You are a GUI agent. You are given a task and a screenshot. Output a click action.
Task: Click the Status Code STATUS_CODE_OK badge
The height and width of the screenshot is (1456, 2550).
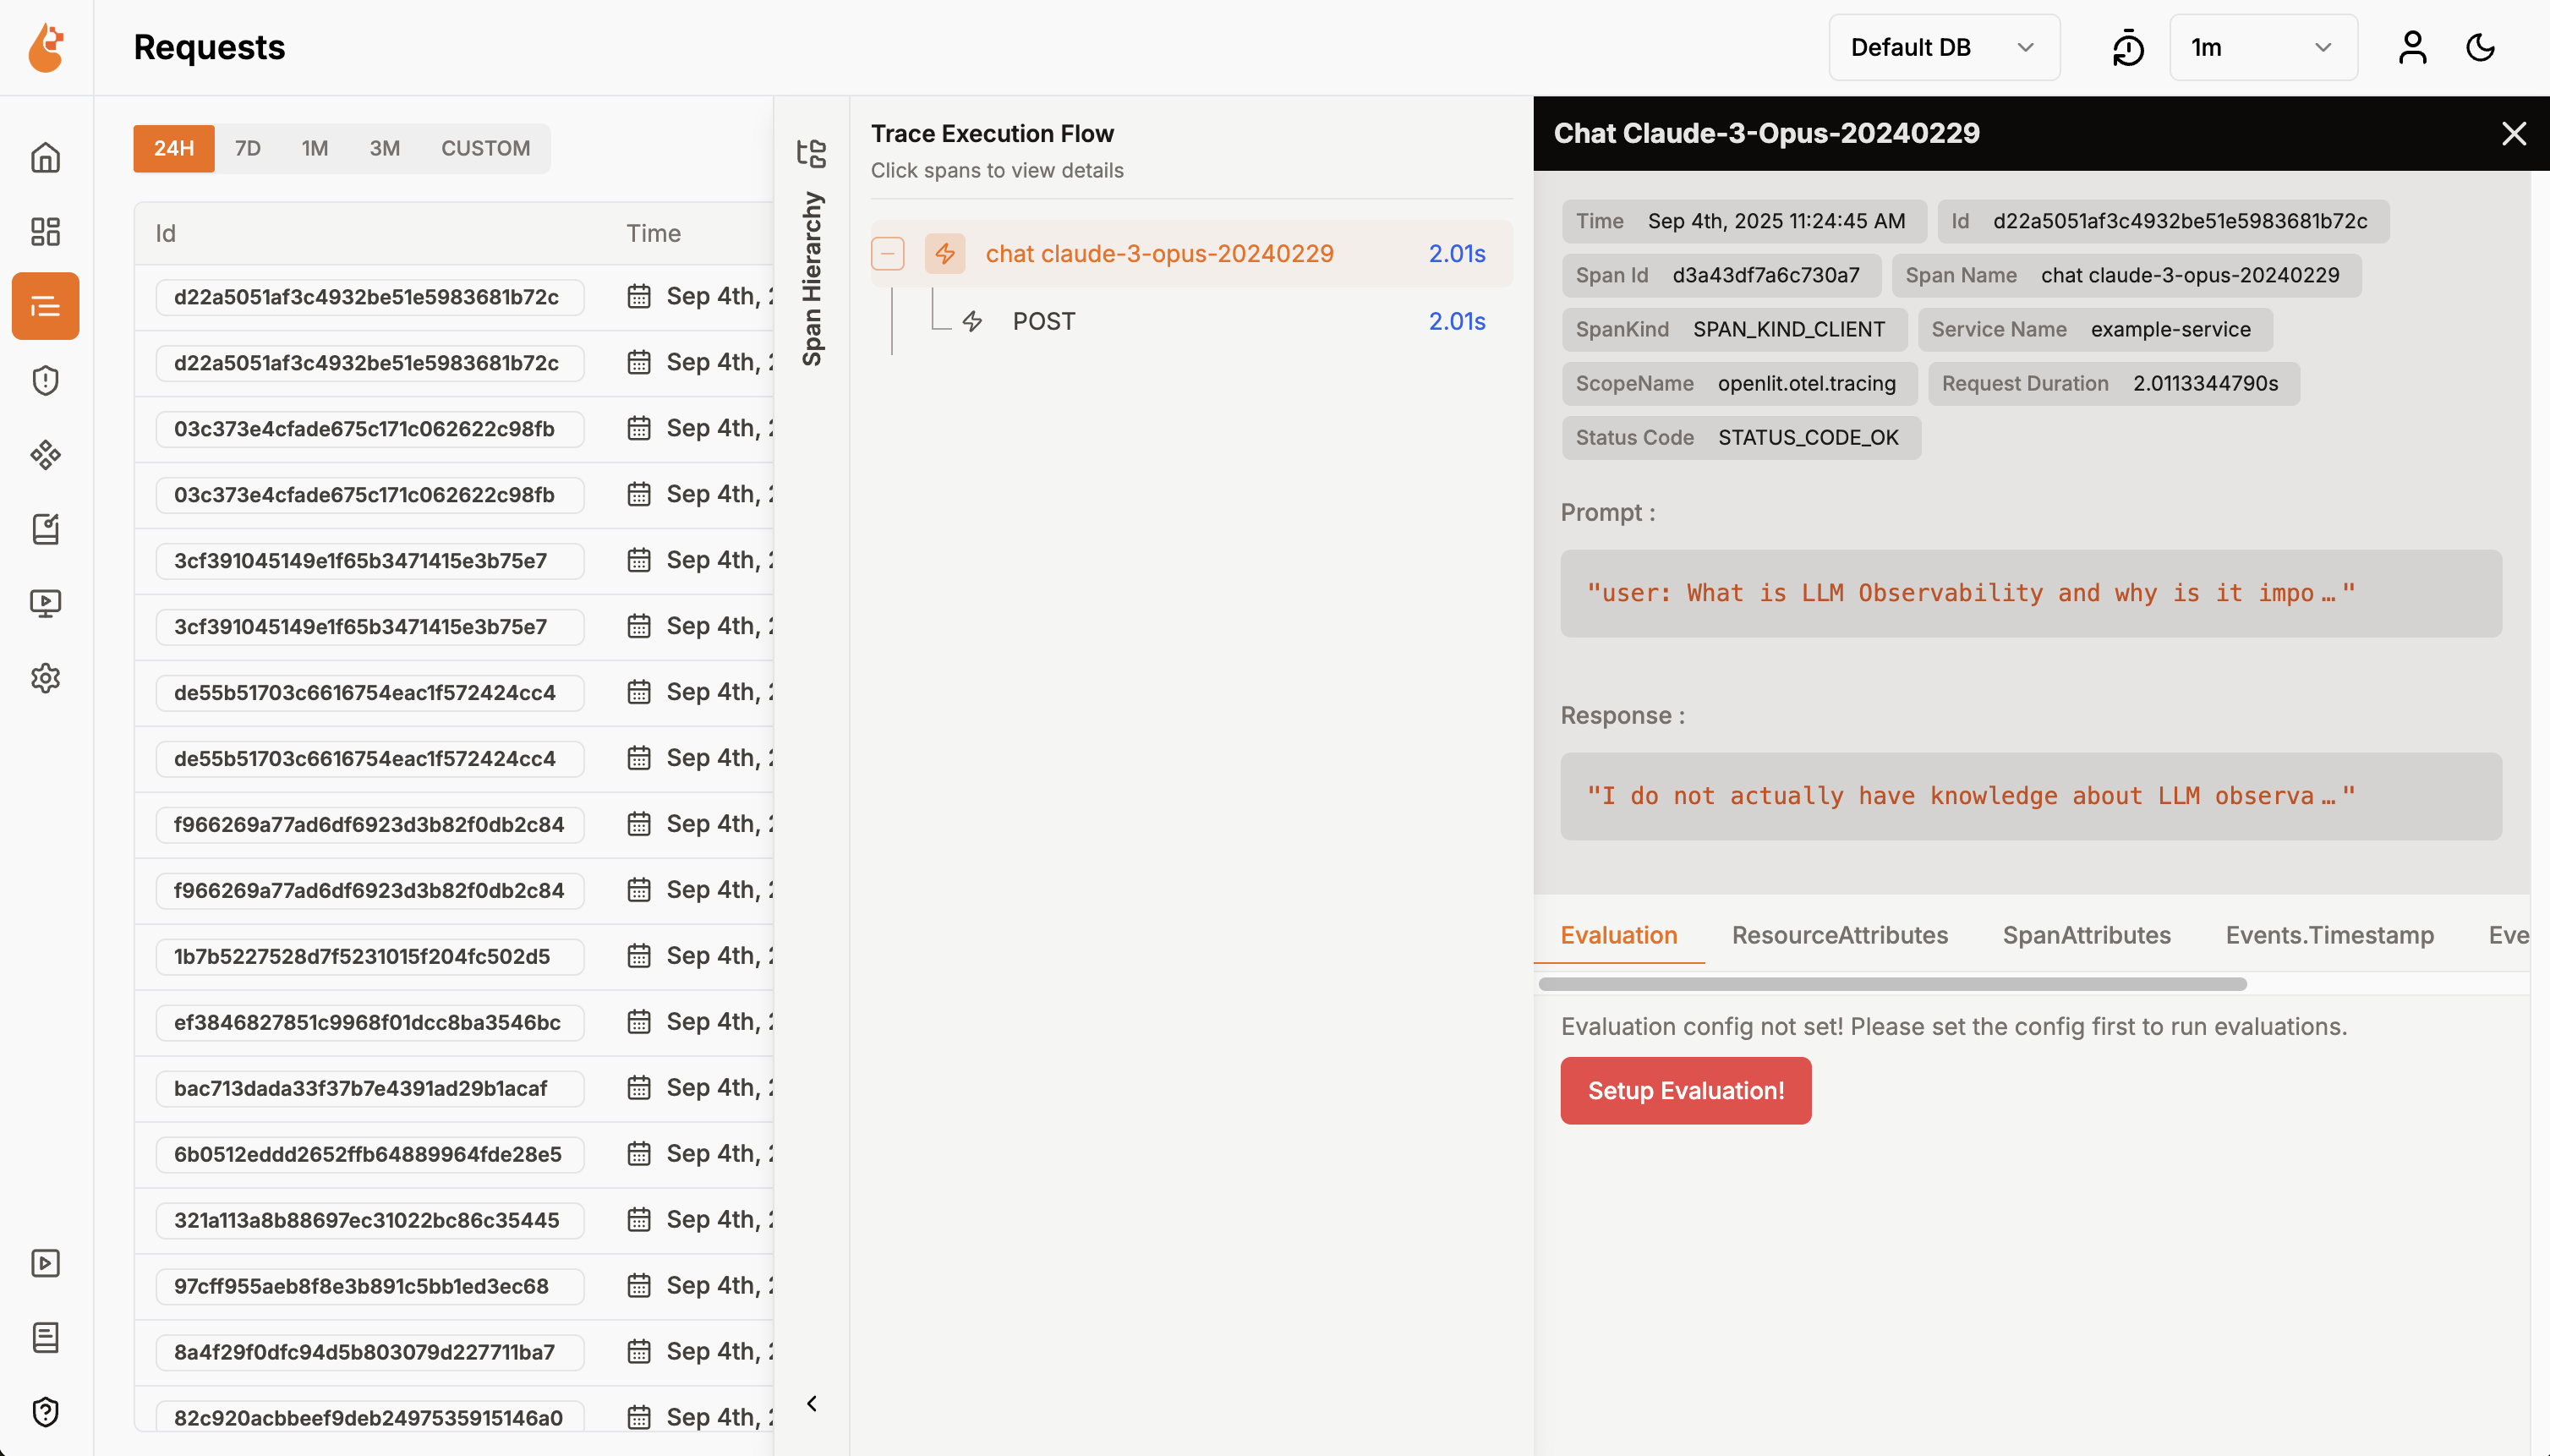(1741, 437)
